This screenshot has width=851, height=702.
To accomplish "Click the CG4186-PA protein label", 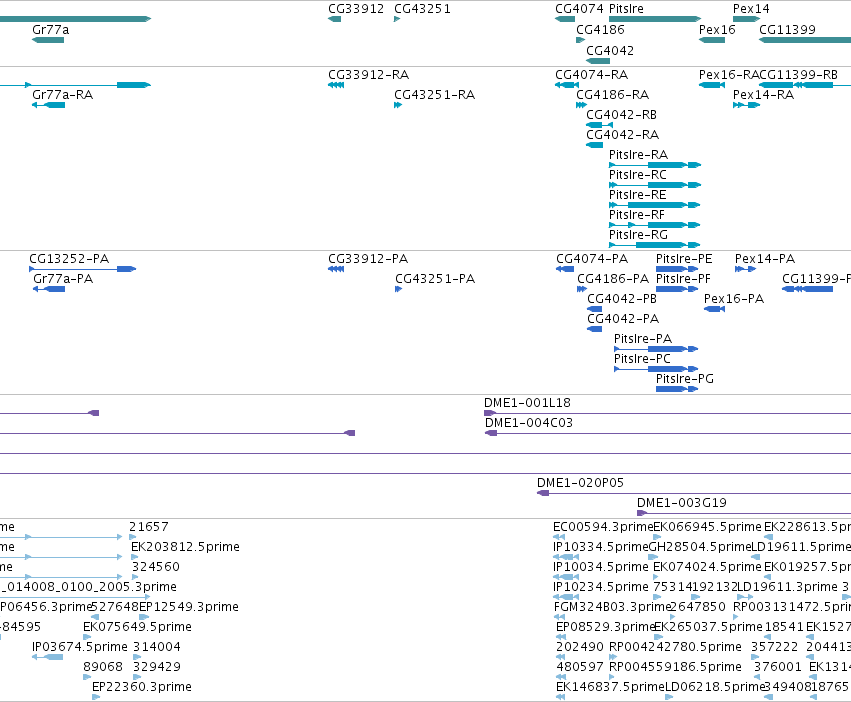I will pos(613,279).
